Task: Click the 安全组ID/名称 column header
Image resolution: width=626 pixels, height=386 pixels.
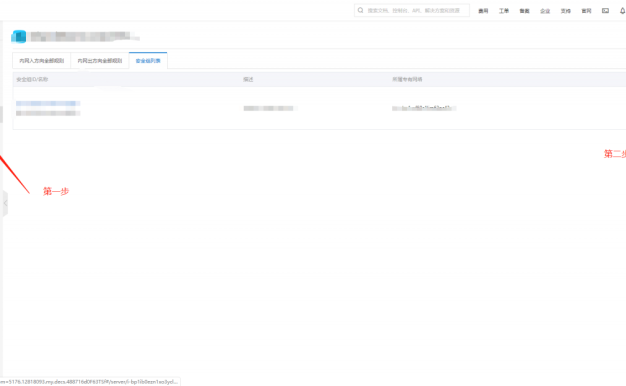Action: coord(32,79)
